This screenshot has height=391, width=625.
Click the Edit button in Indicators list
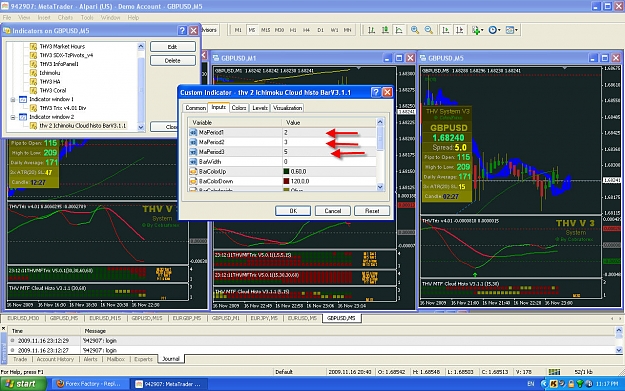click(x=173, y=47)
